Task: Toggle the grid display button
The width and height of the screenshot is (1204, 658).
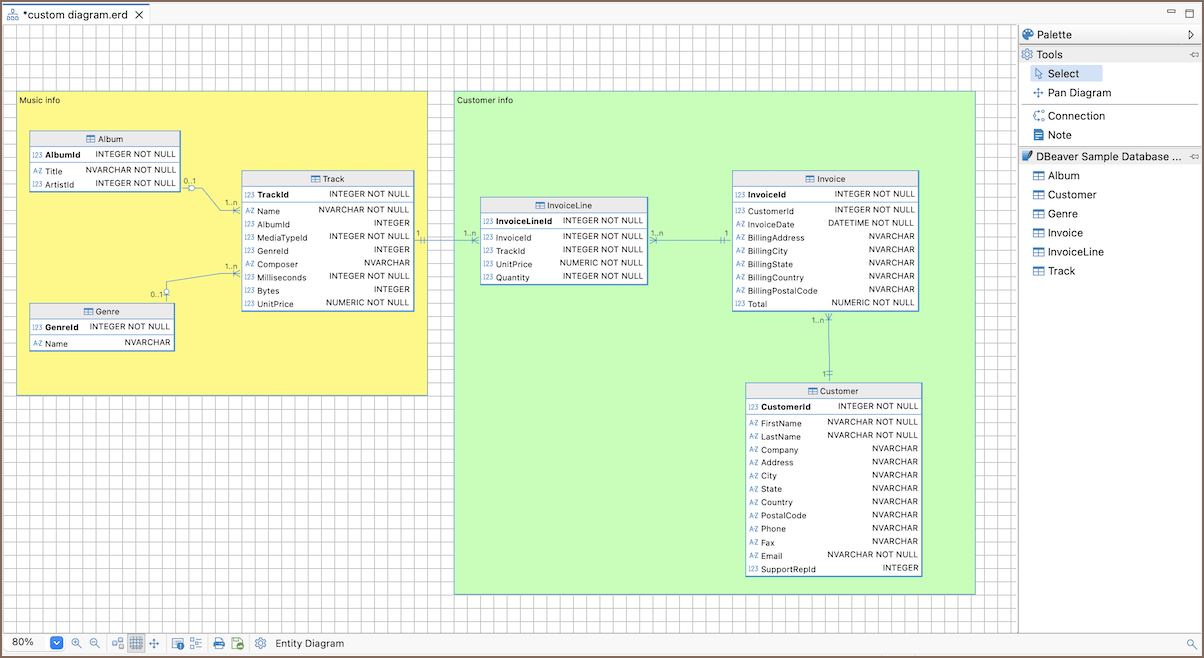Action: tap(136, 643)
